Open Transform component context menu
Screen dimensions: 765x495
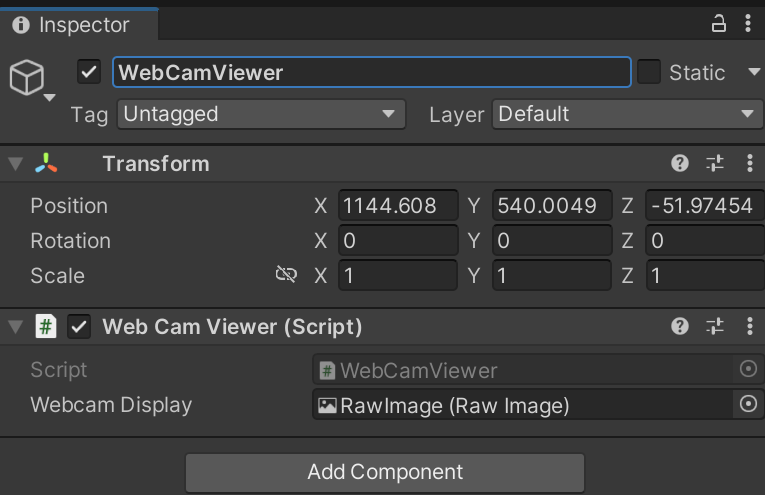(x=750, y=163)
